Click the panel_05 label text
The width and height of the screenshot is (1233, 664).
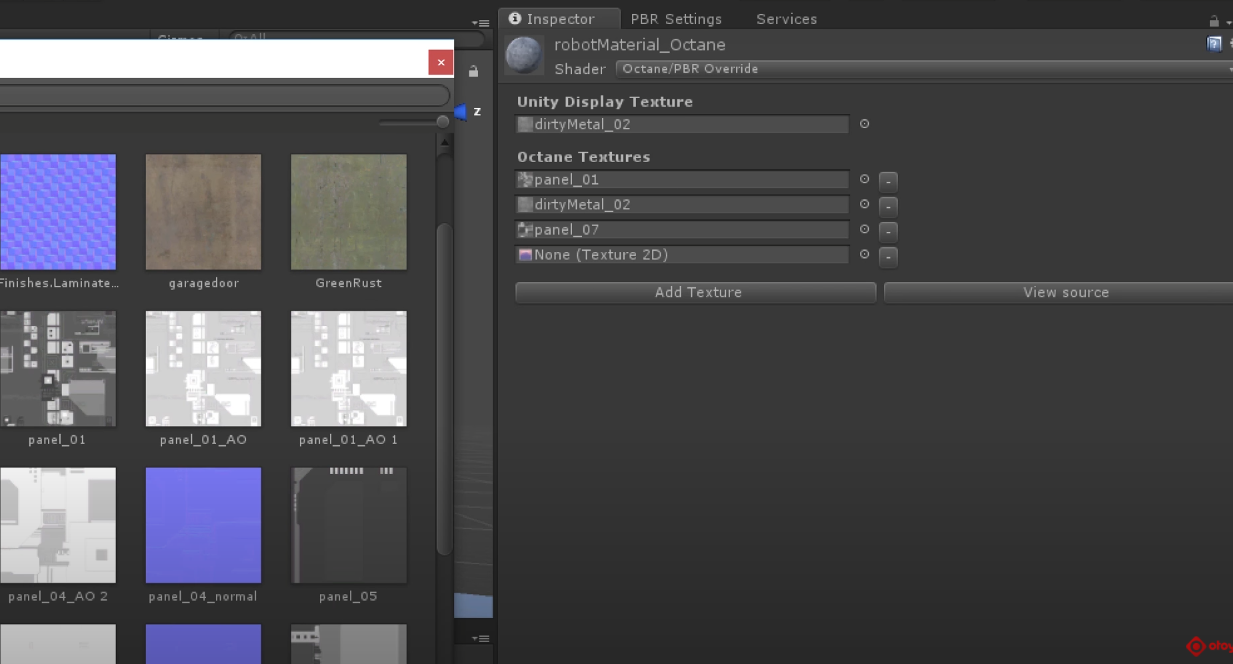[x=349, y=597]
